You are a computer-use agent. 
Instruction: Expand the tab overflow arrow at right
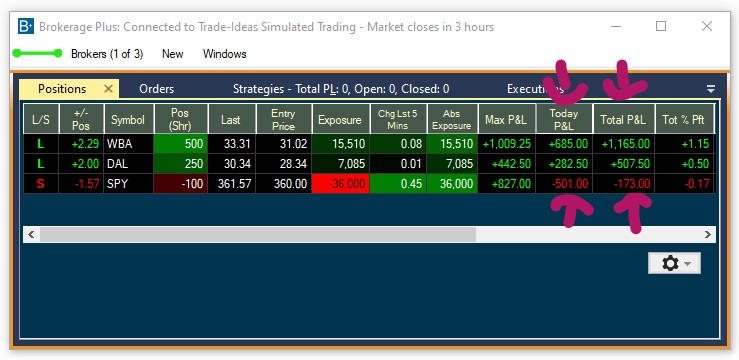[x=711, y=89]
